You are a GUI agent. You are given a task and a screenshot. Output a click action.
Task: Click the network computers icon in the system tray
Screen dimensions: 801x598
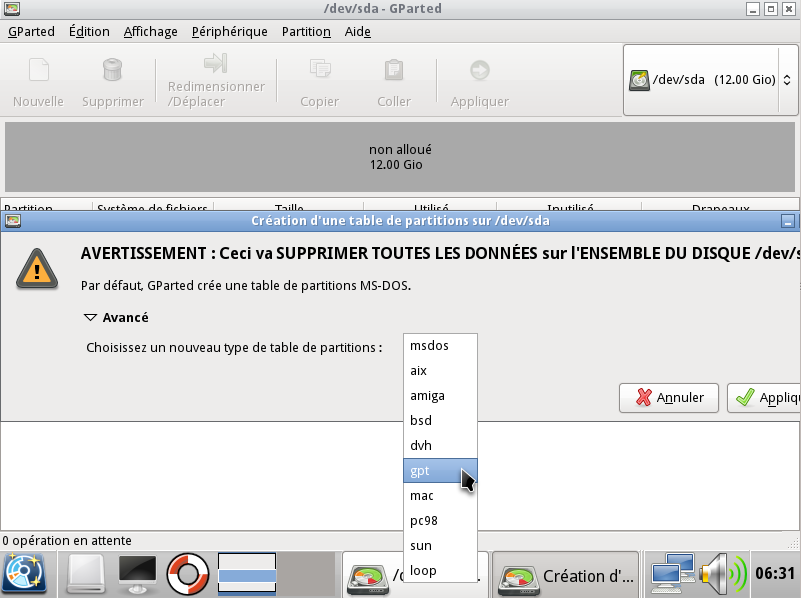point(672,574)
